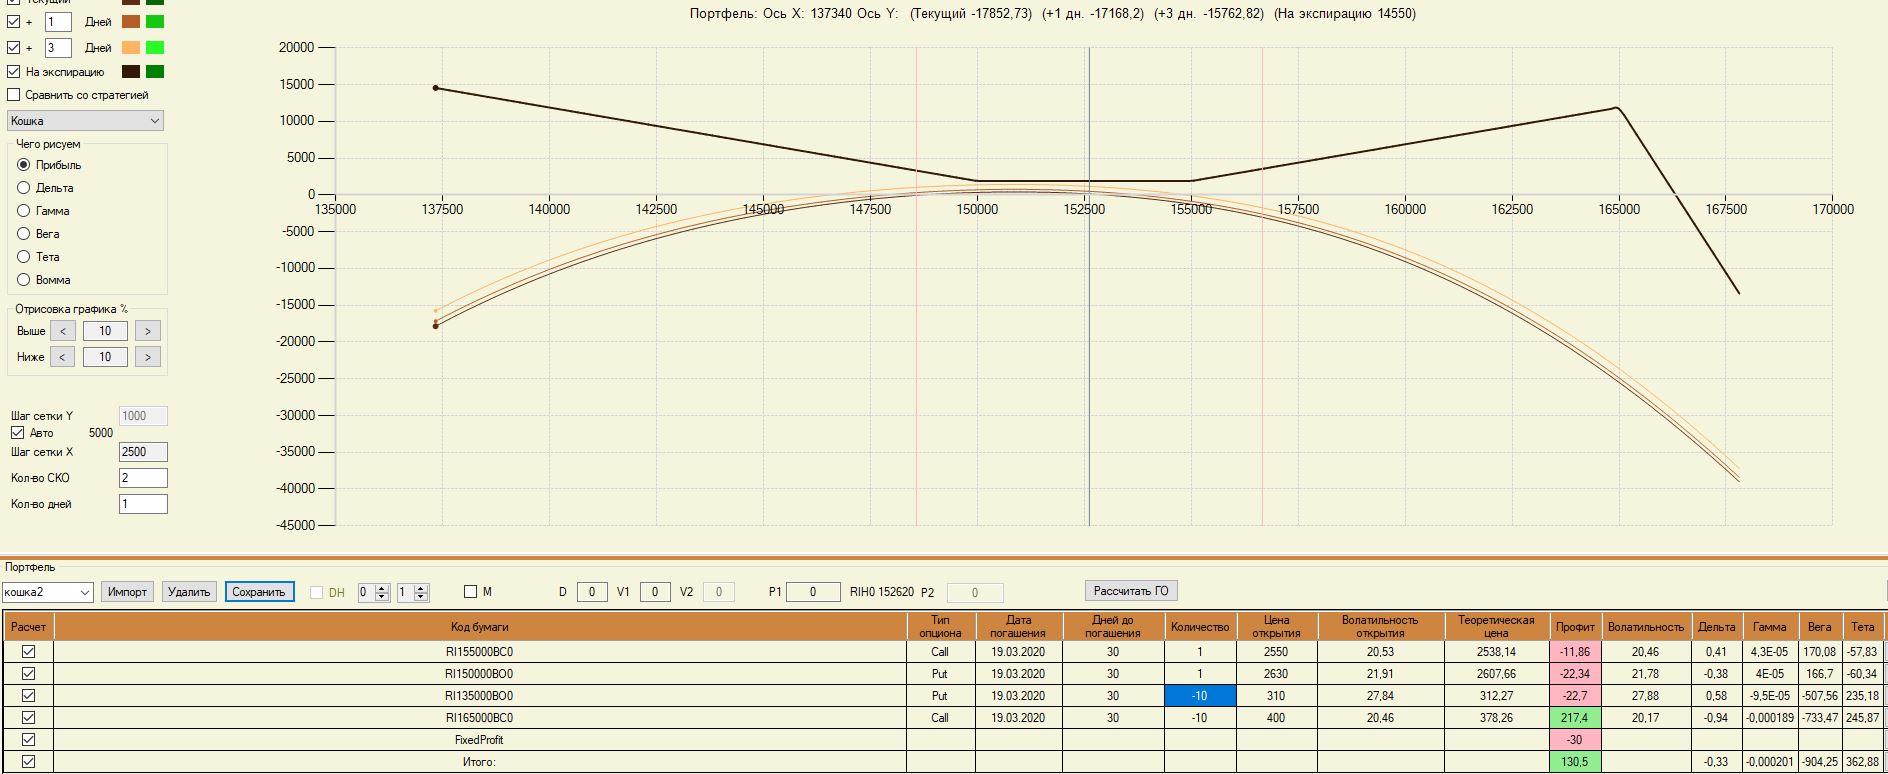Image resolution: width=1888 pixels, height=774 pixels.
Task: Toggle the 'На экспирацию' checkbox
Action: (13, 72)
